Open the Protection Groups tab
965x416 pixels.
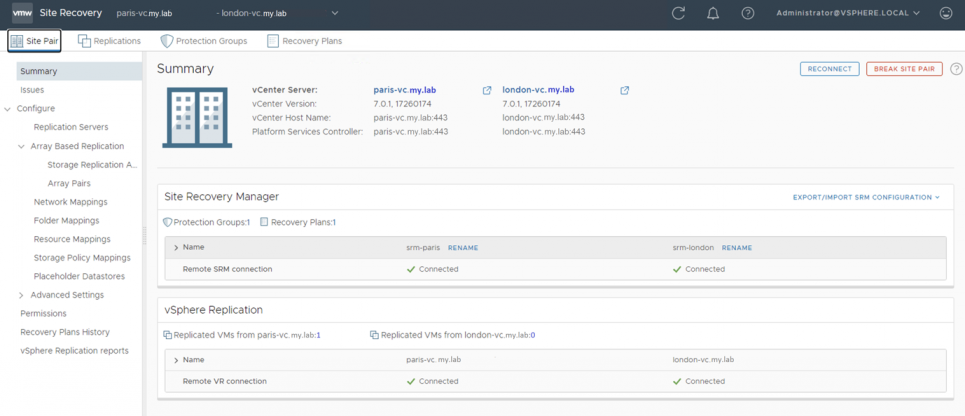[x=204, y=41]
